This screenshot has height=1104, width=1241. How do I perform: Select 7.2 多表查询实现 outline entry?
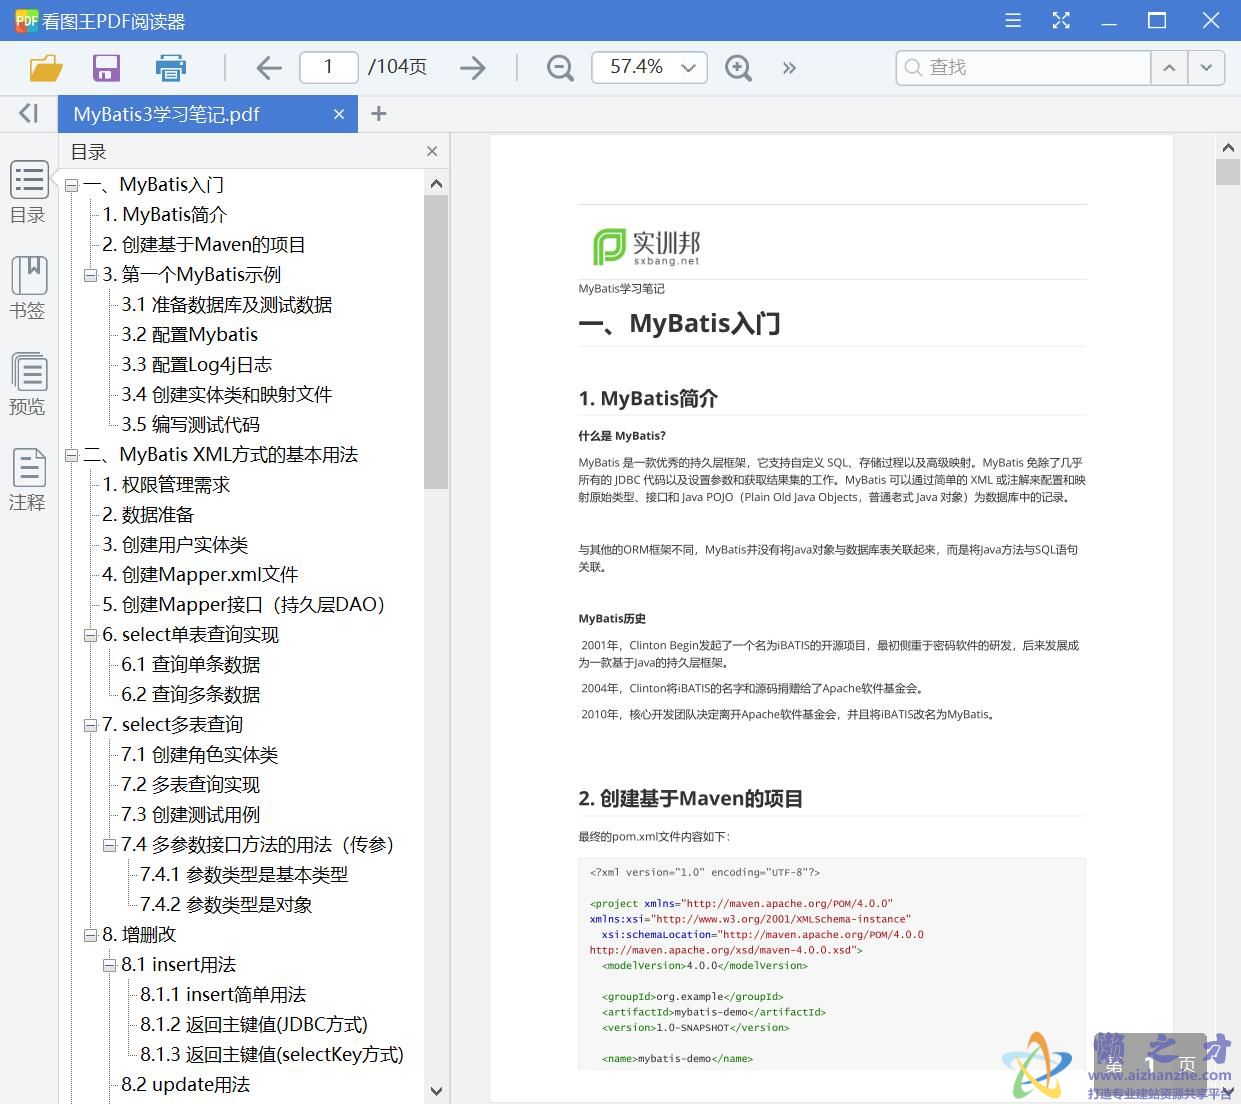coord(191,785)
